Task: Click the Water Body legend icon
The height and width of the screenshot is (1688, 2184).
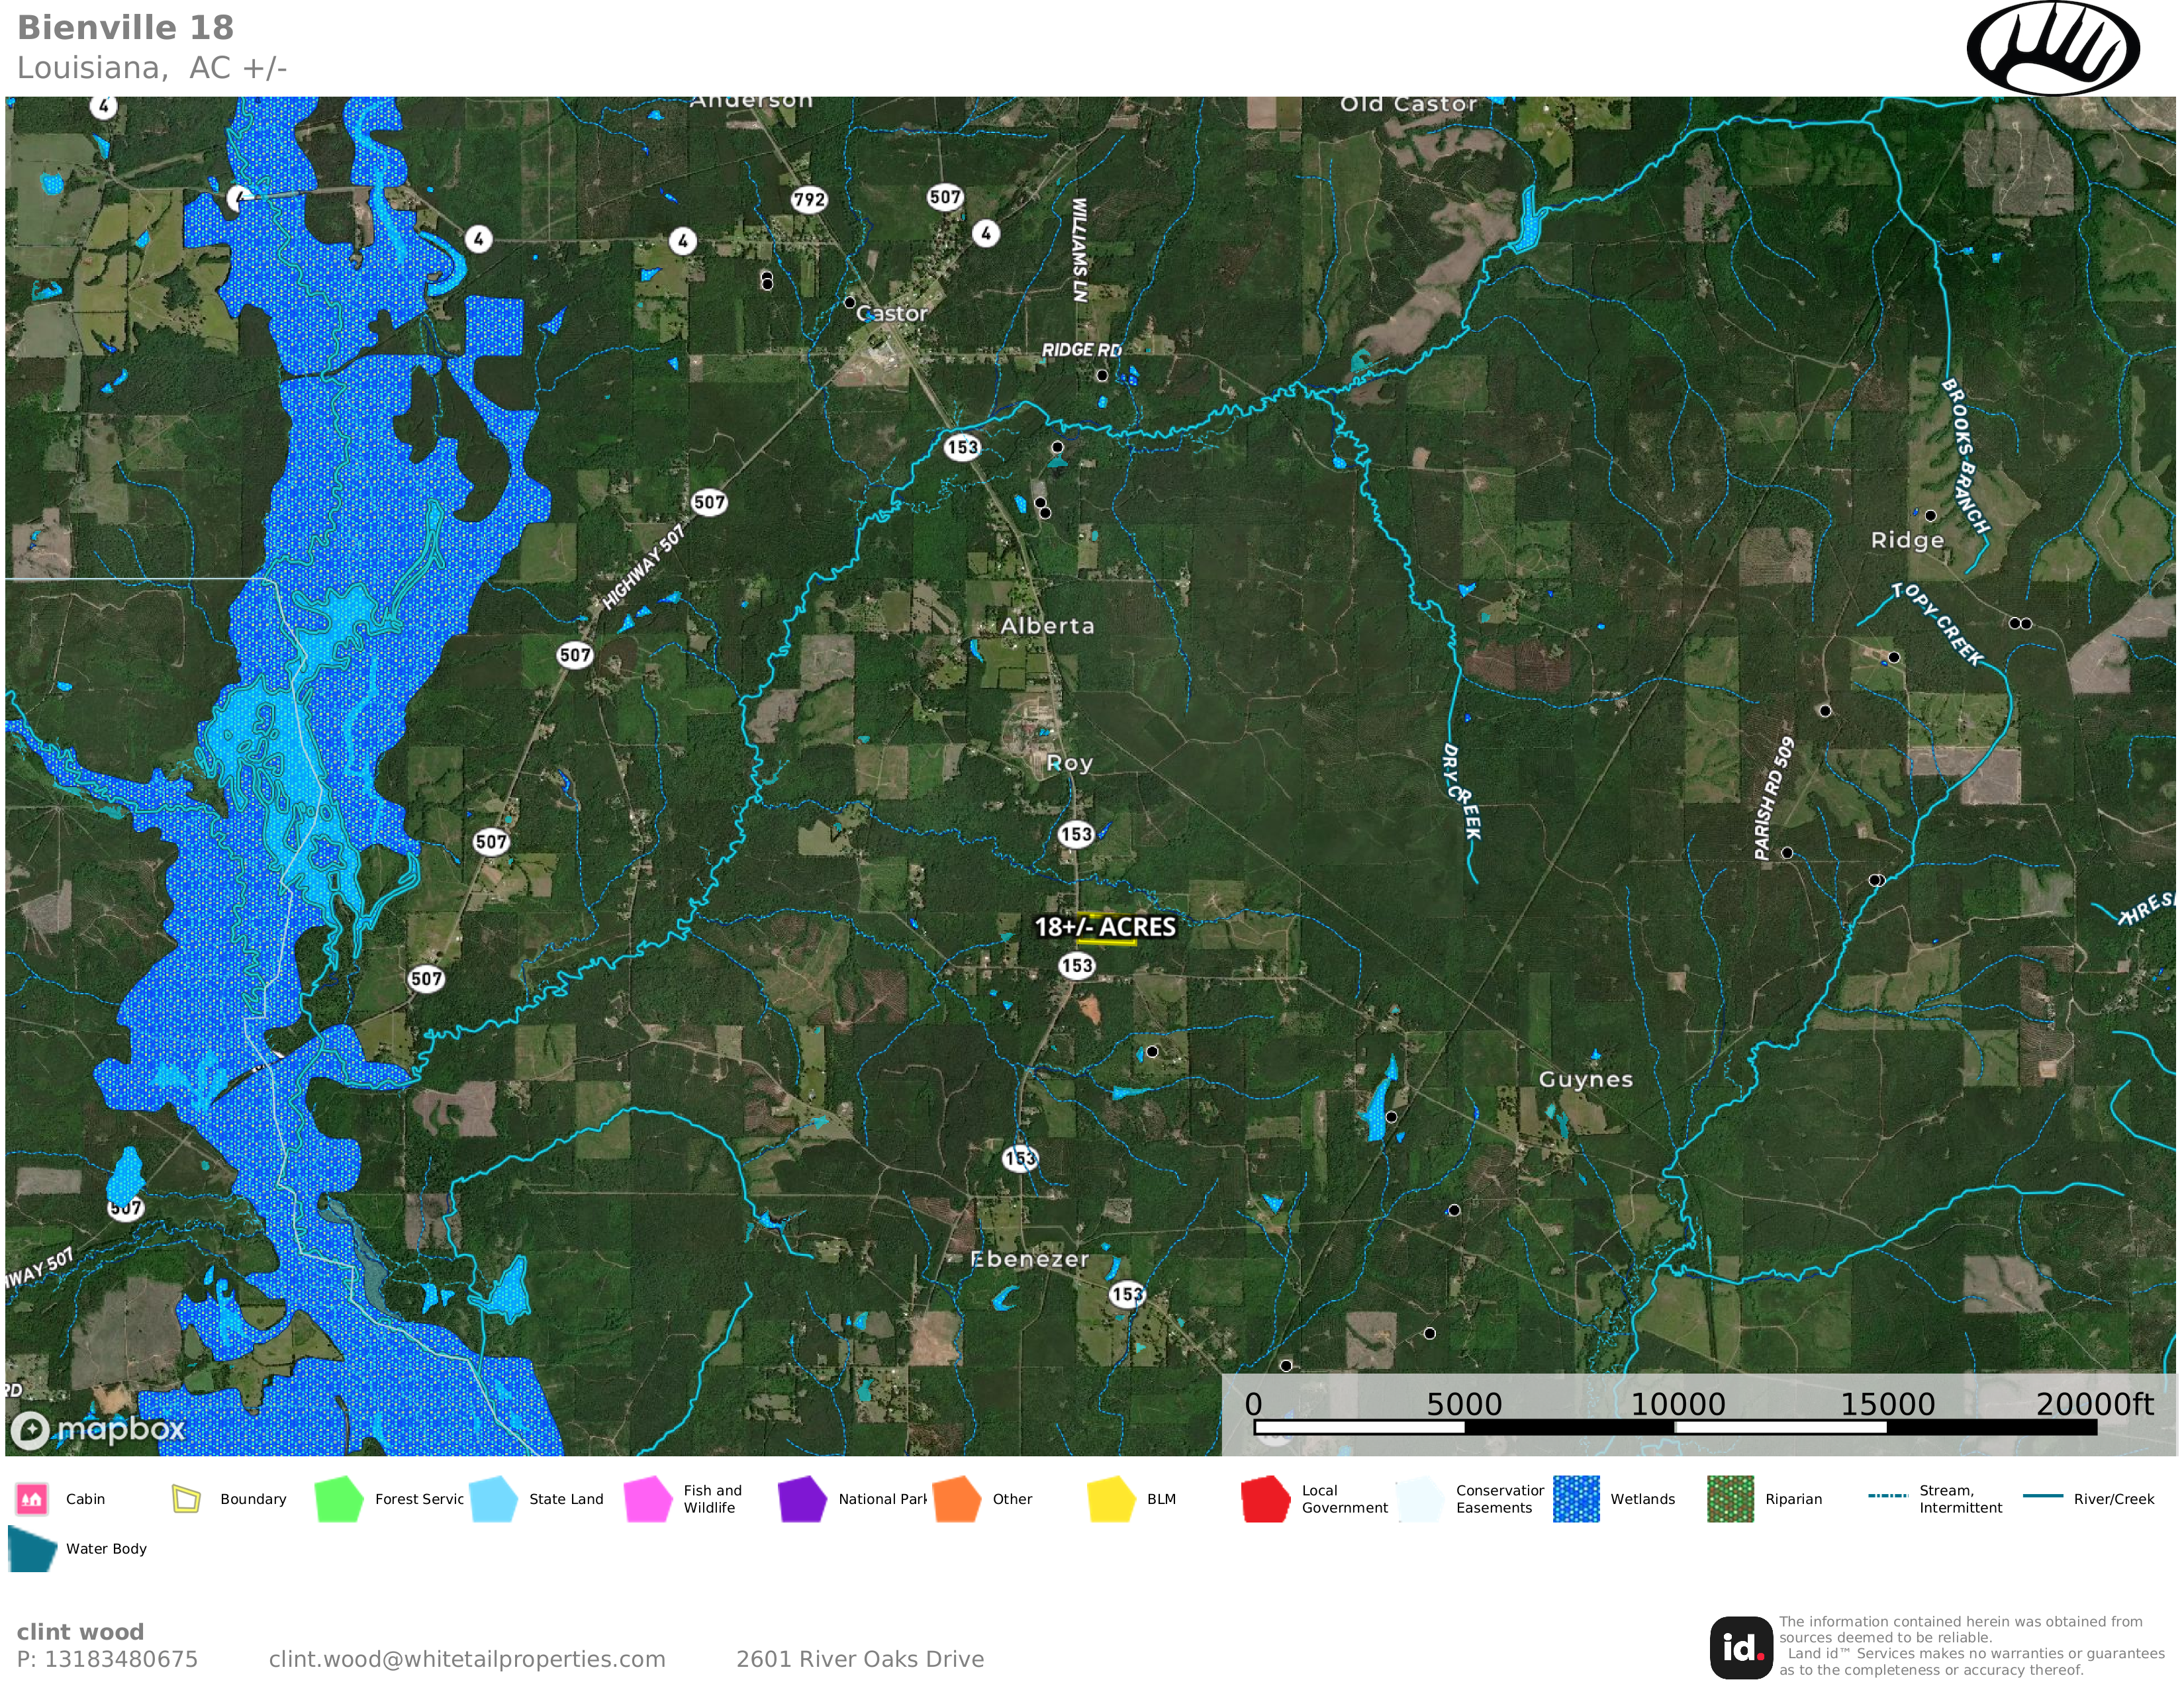Action: coord(31,1548)
